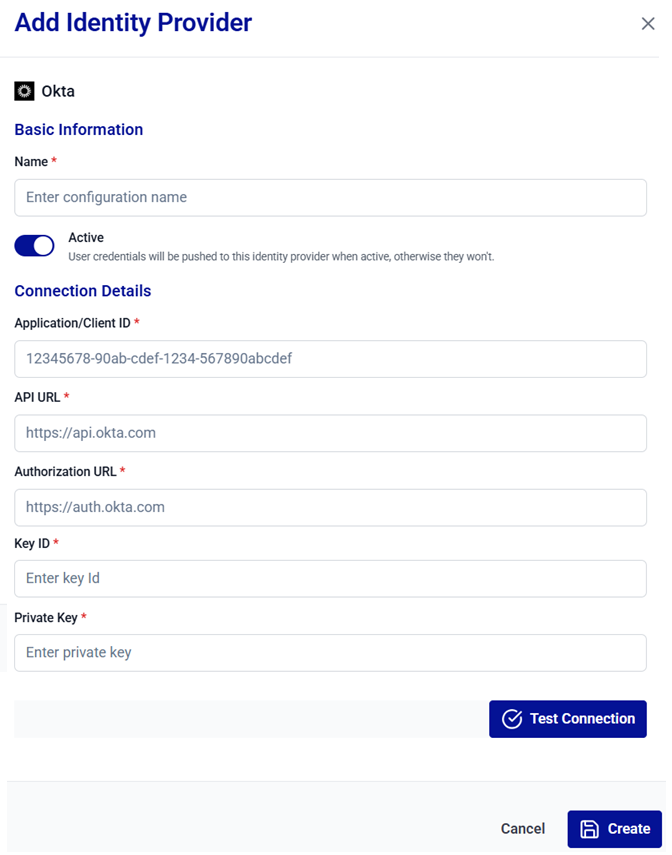Click the checkmark icon on Test Connection
The height and width of the screenshot is (855, 672).
512,719
